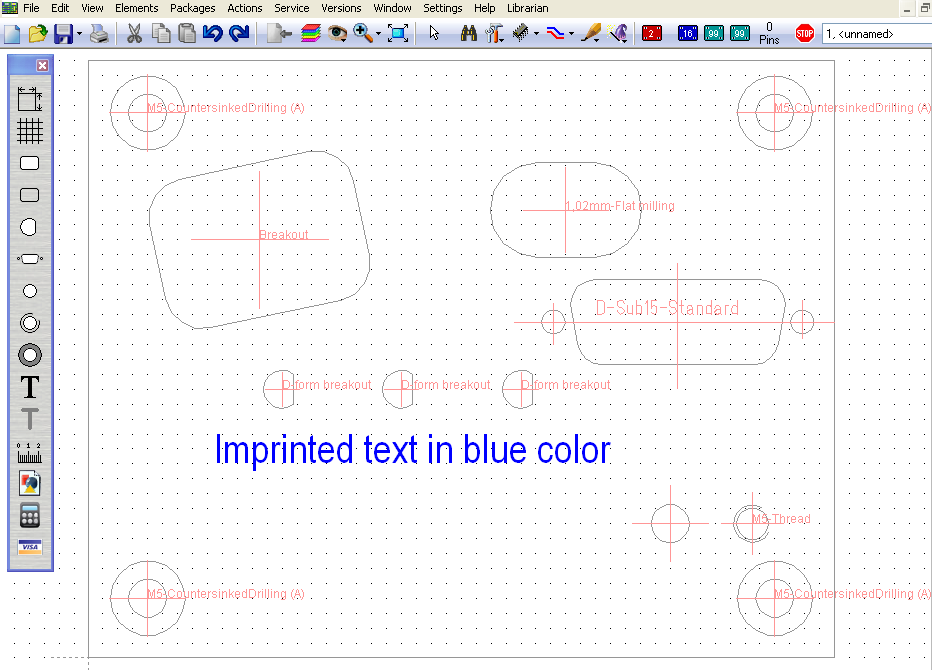Screen dimensions: 932x670
Task: Close the floating tool palette
Action: click(42, 65)
